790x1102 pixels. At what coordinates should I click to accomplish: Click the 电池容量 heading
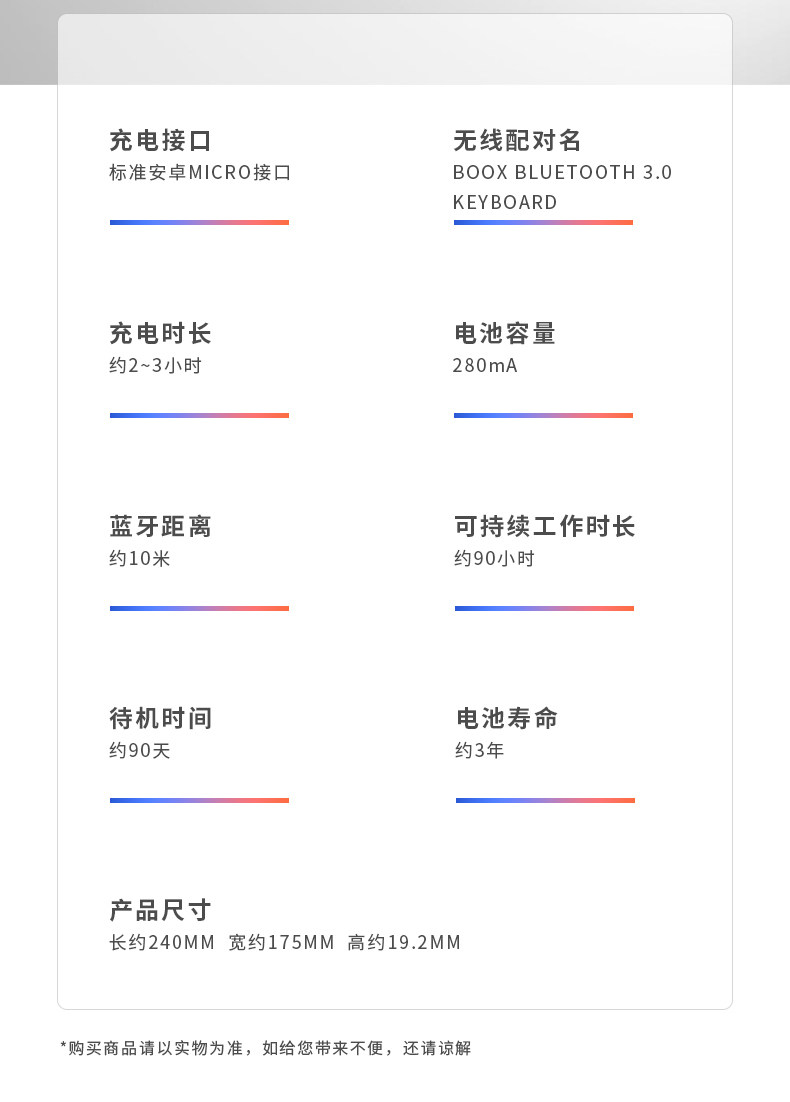[505, 333]
